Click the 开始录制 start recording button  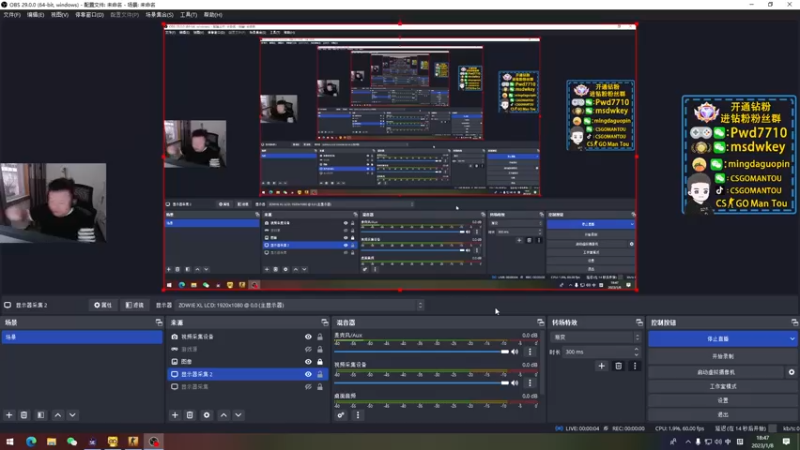click(x=722, y=356)
